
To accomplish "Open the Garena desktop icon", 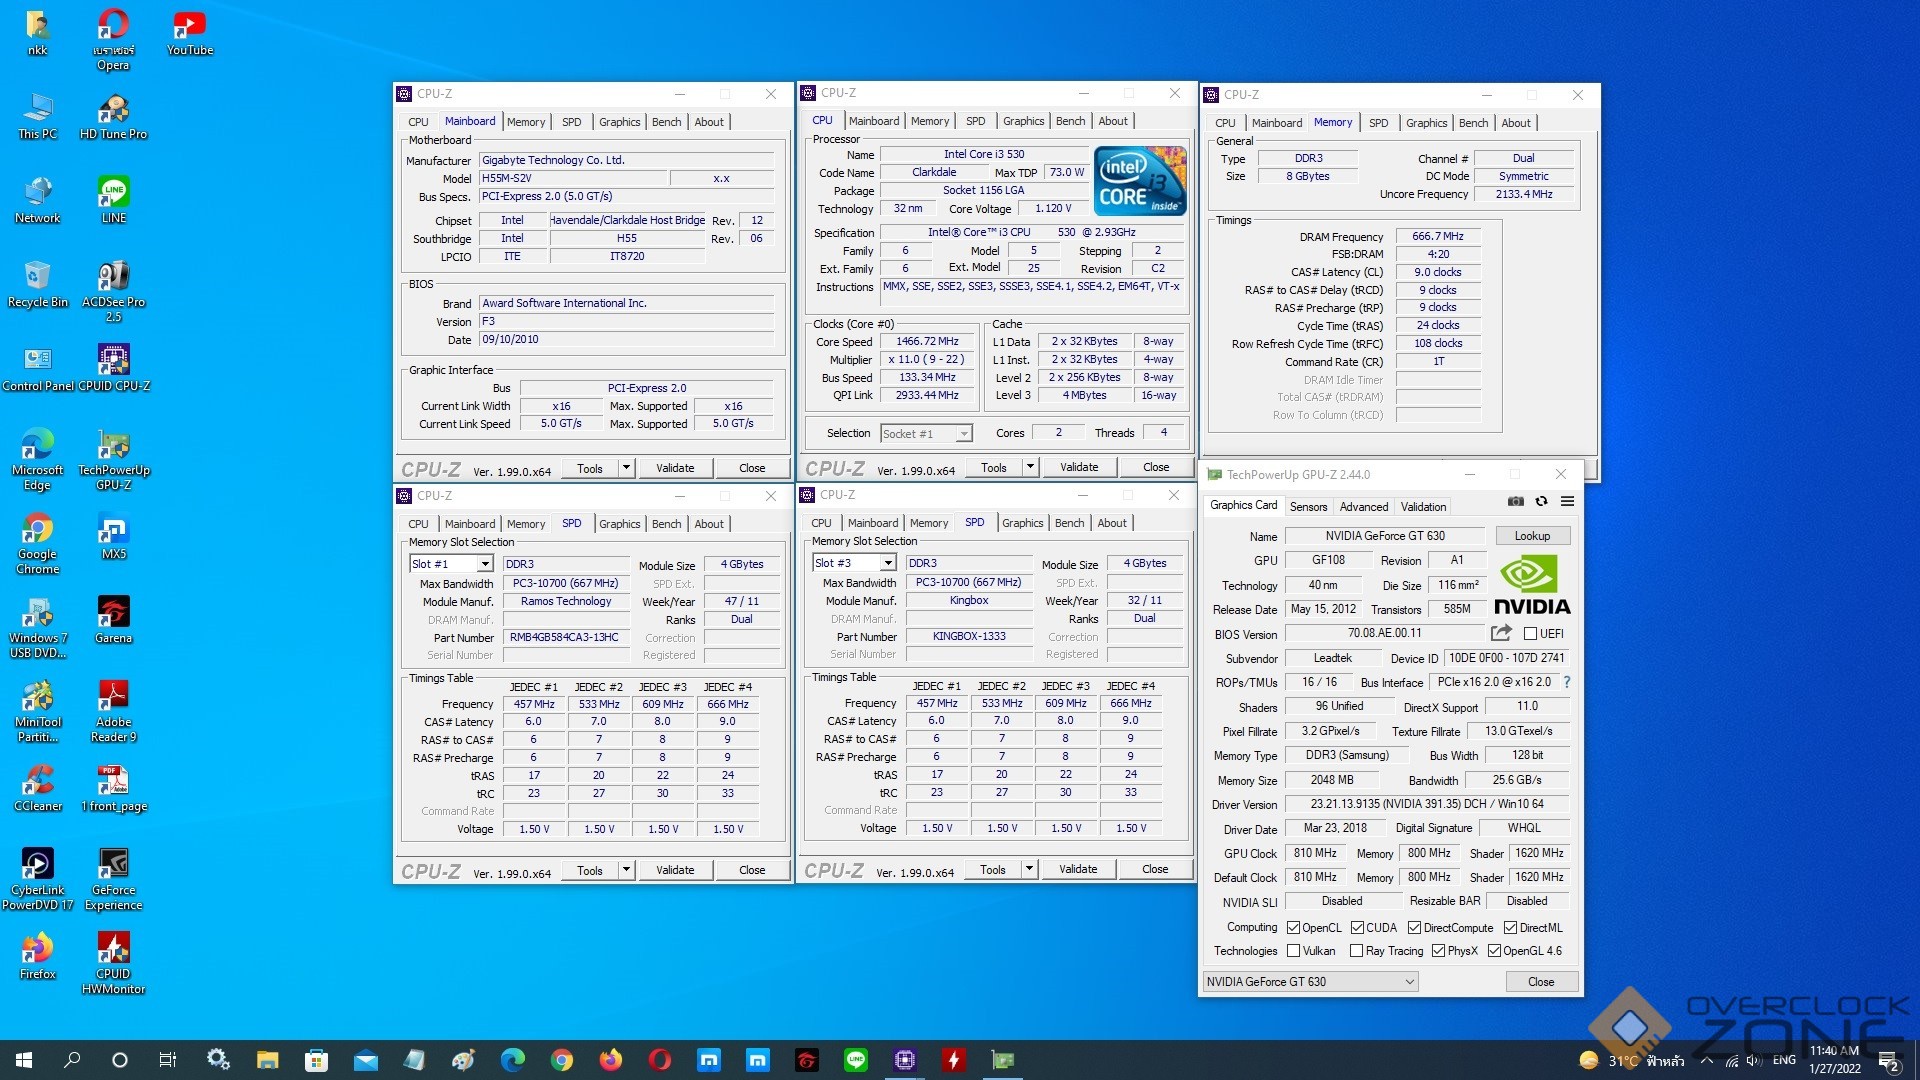I will 113,621.
